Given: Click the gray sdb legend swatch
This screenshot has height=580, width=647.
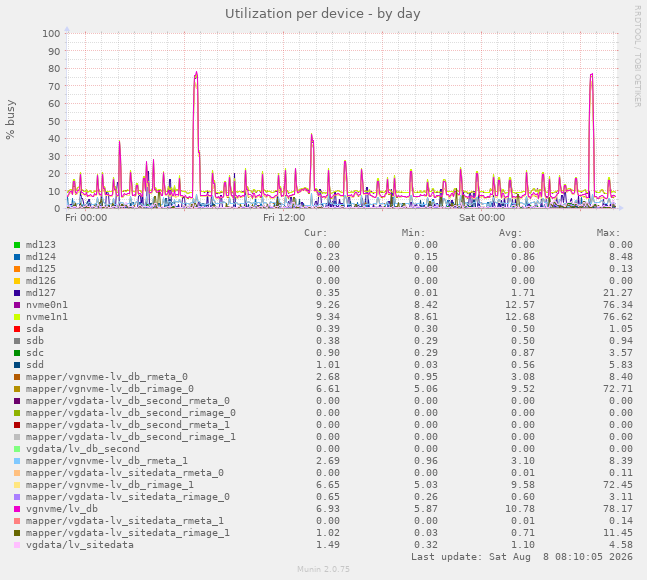Looking at the screenshot, I should point(17,341).
